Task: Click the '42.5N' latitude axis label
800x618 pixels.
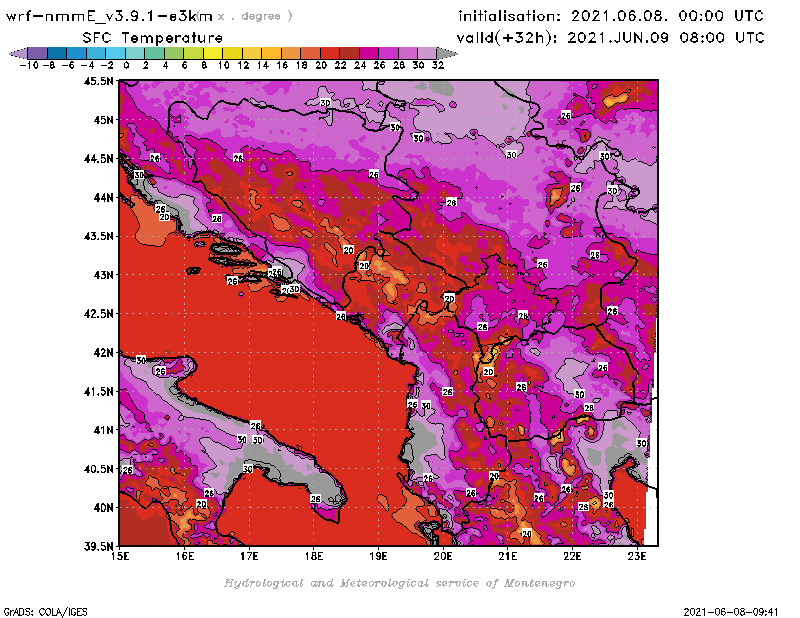Action: click(98, 314)
